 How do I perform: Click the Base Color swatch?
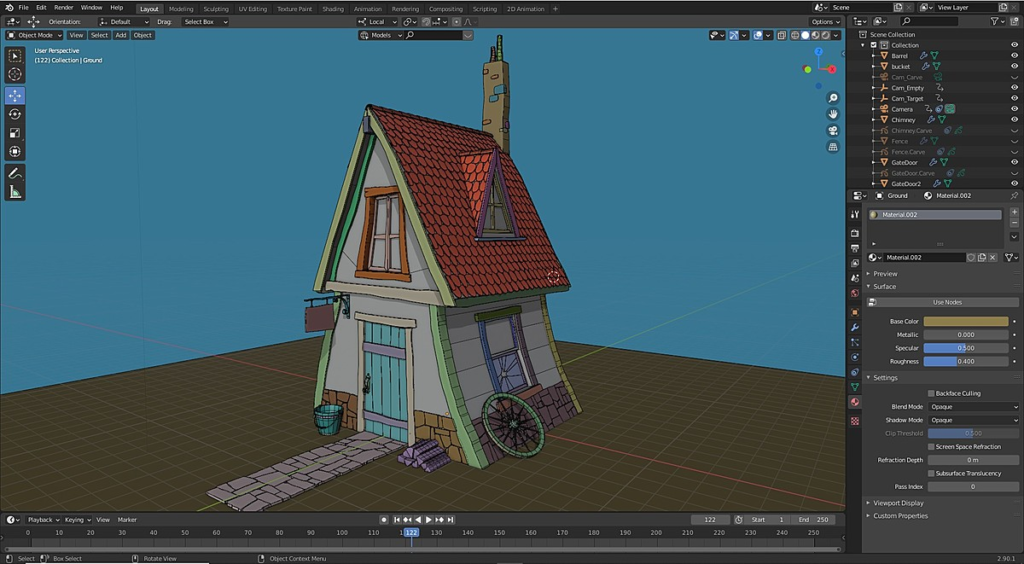(x=965, y=321)
